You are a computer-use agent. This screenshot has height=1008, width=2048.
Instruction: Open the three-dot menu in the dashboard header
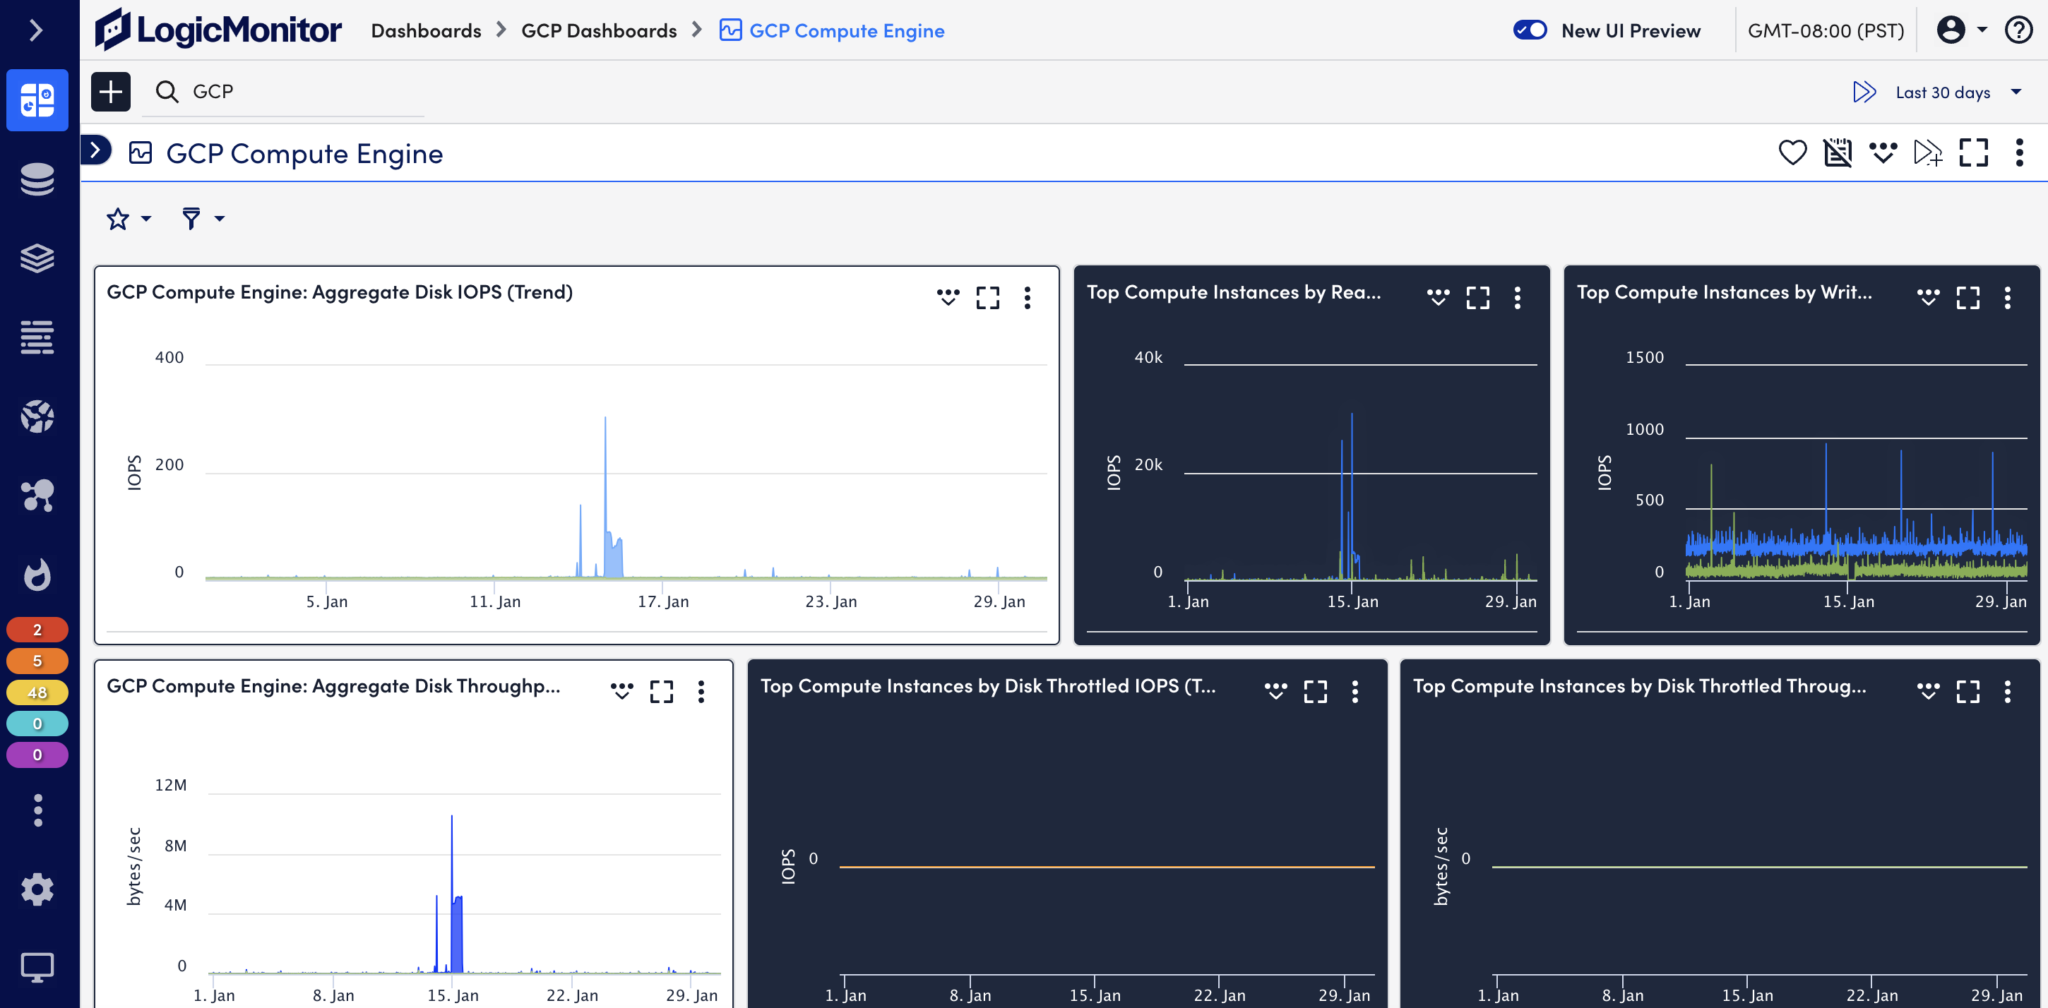[2021, 152]
